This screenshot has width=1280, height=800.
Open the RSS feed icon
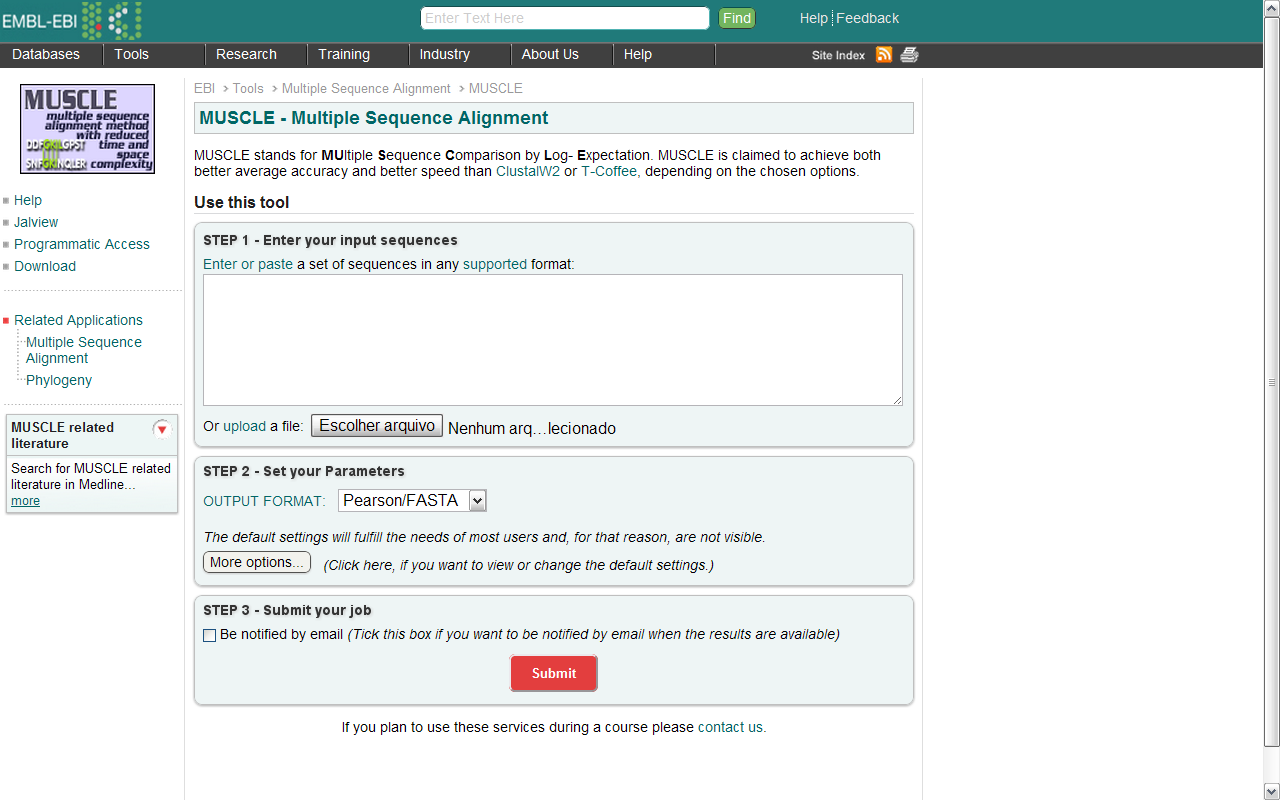(x=884, y=55)
